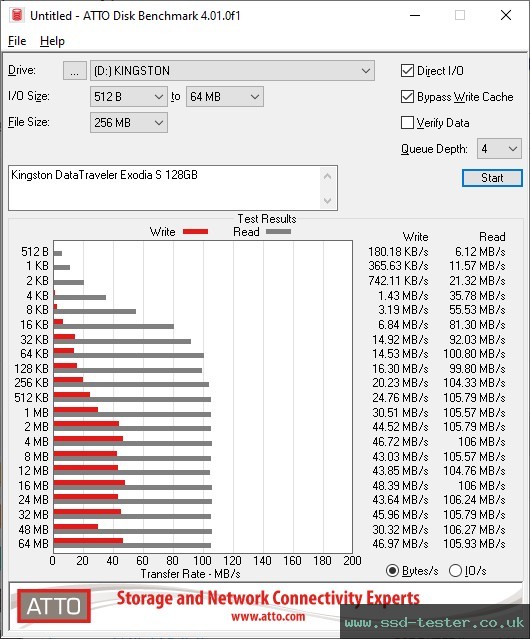Screen dimensions: 530x639
Task: Click the Start button
Action: coord(492,178)
